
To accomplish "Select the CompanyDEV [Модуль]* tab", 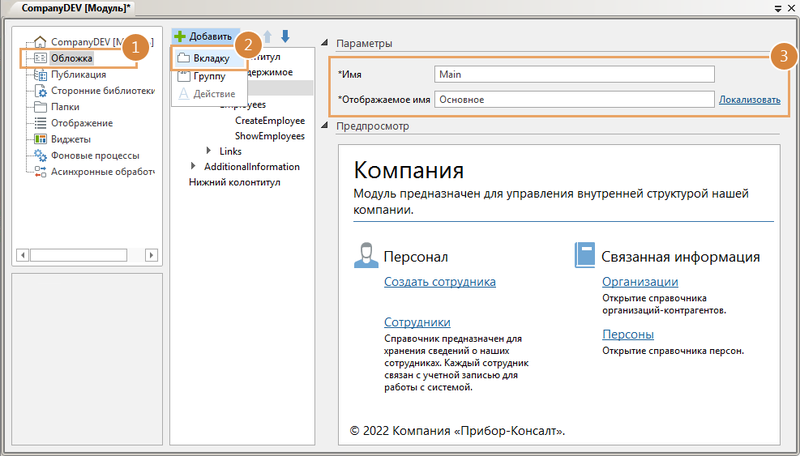I will point(76,8).
